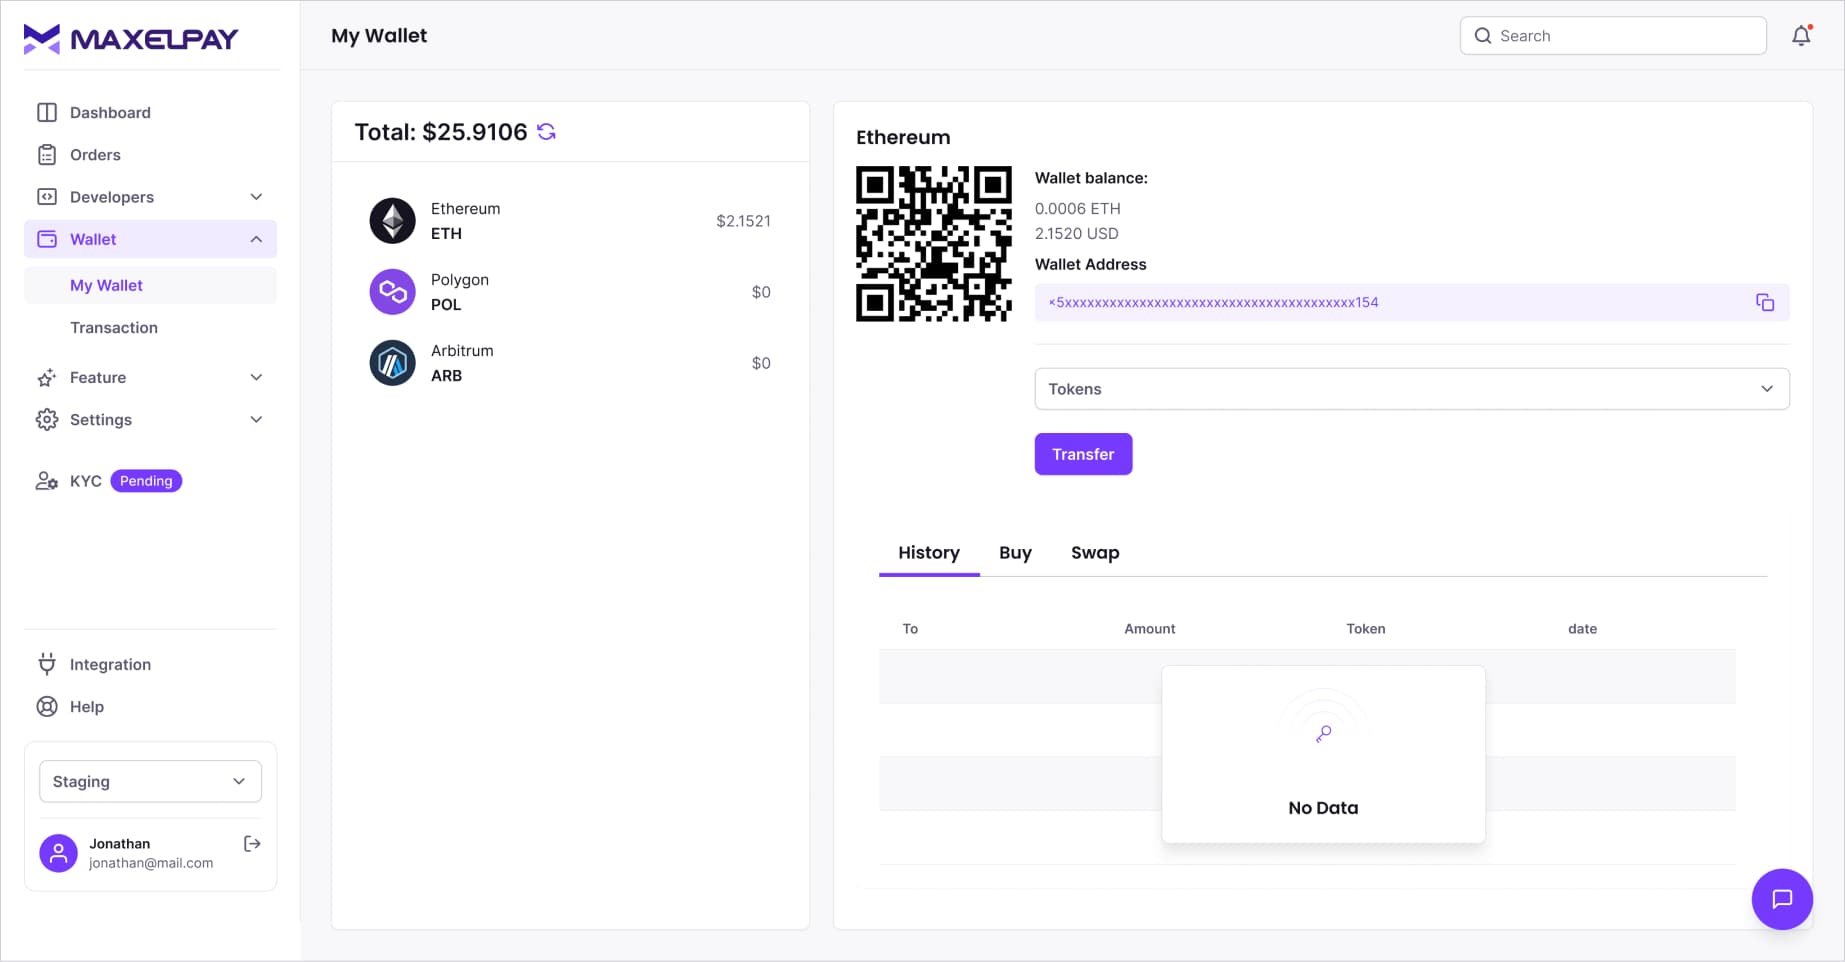Click the wallet address field

(1412, 302)
